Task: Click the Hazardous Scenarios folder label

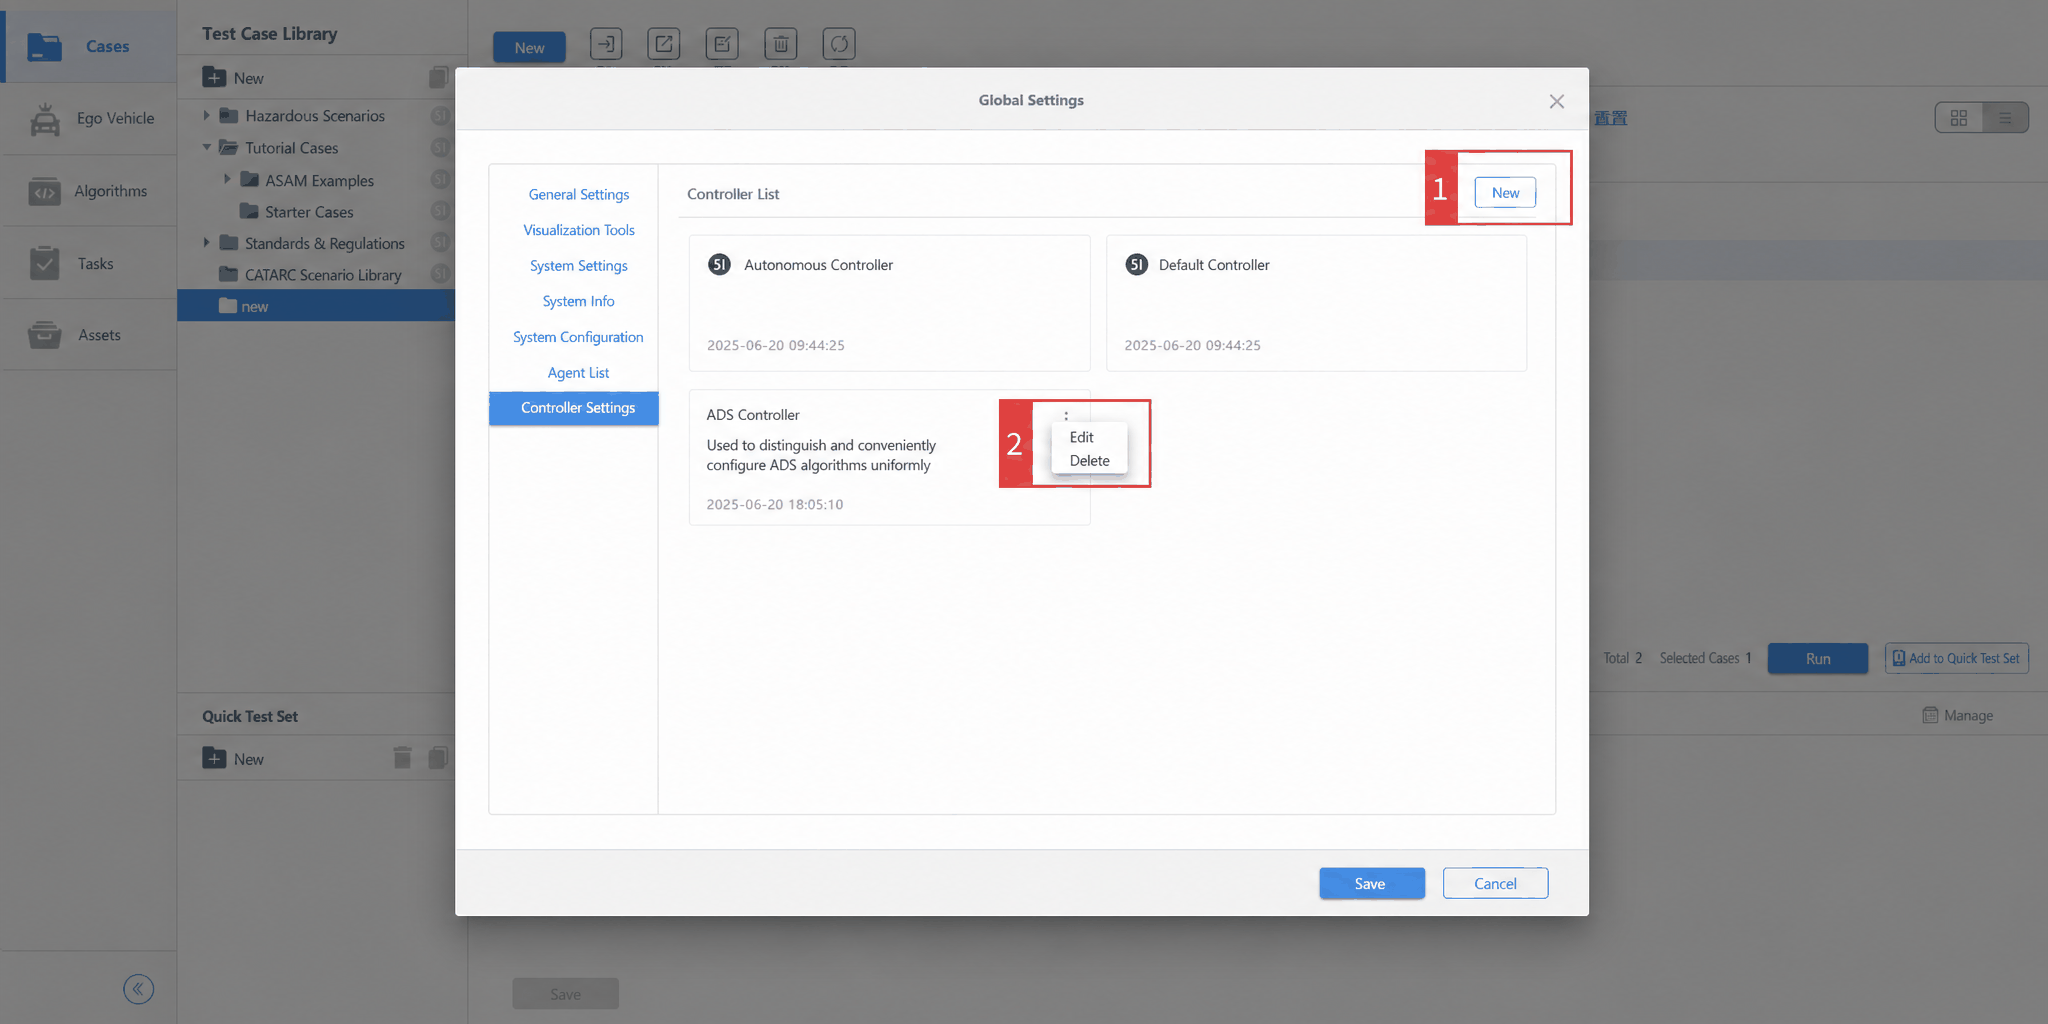Action: pyautogui.click(x=315, y=116)
